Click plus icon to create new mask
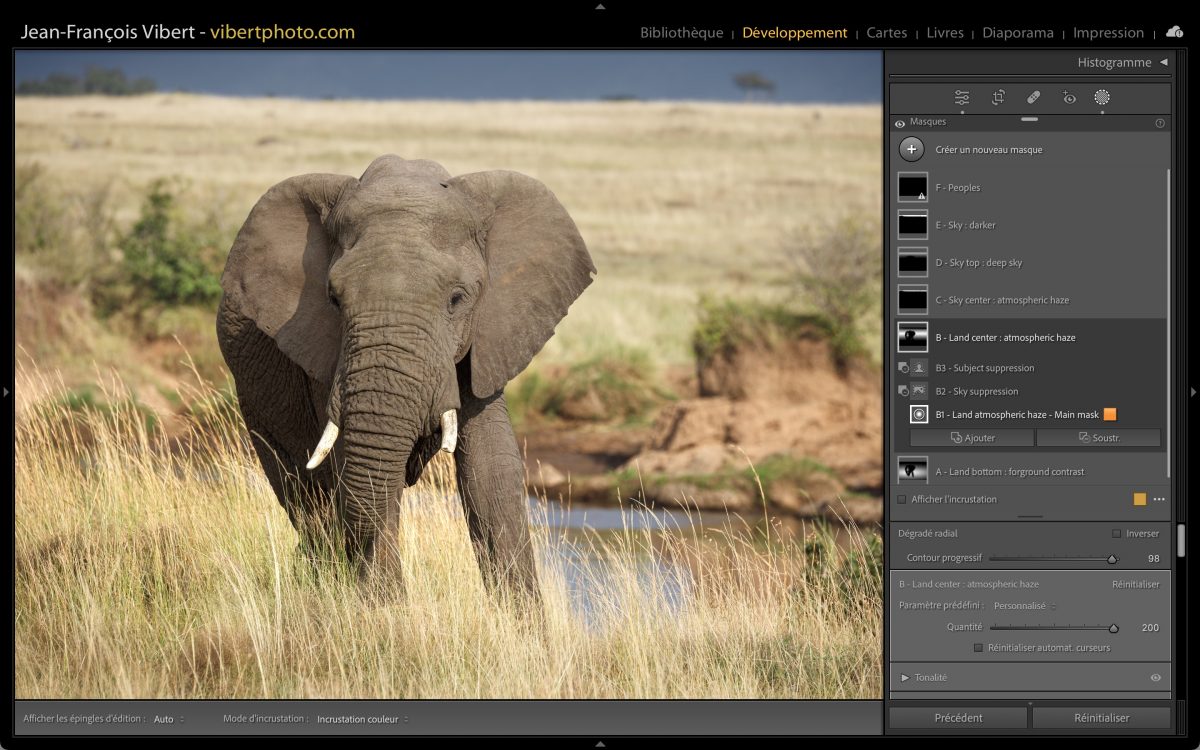 (x=911, y=150)
